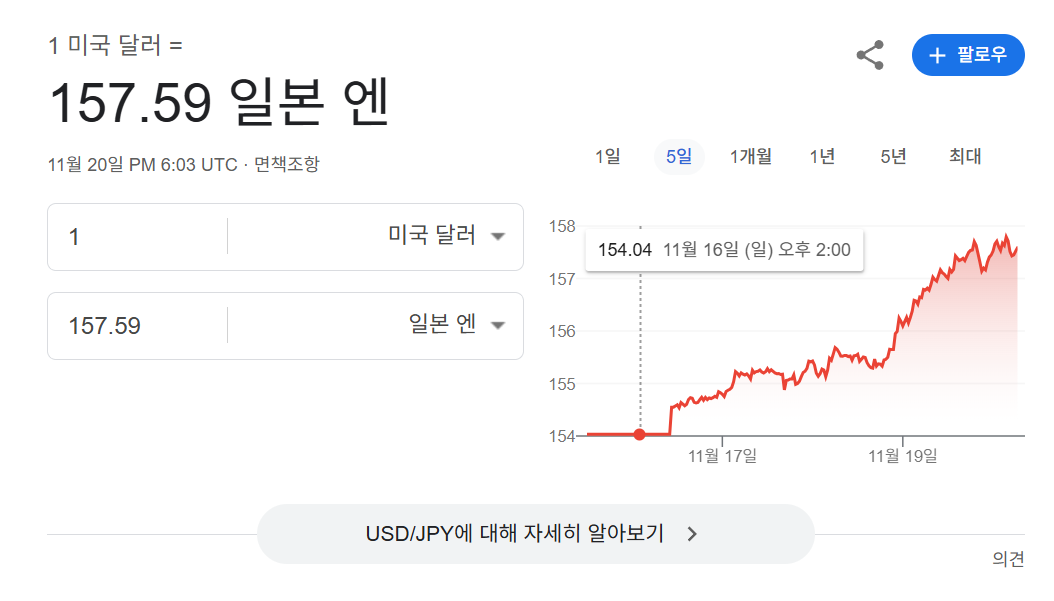1054x601 pixels.
Task: Open the 미국 달러 currency dropdown
Action: point(446,237)
